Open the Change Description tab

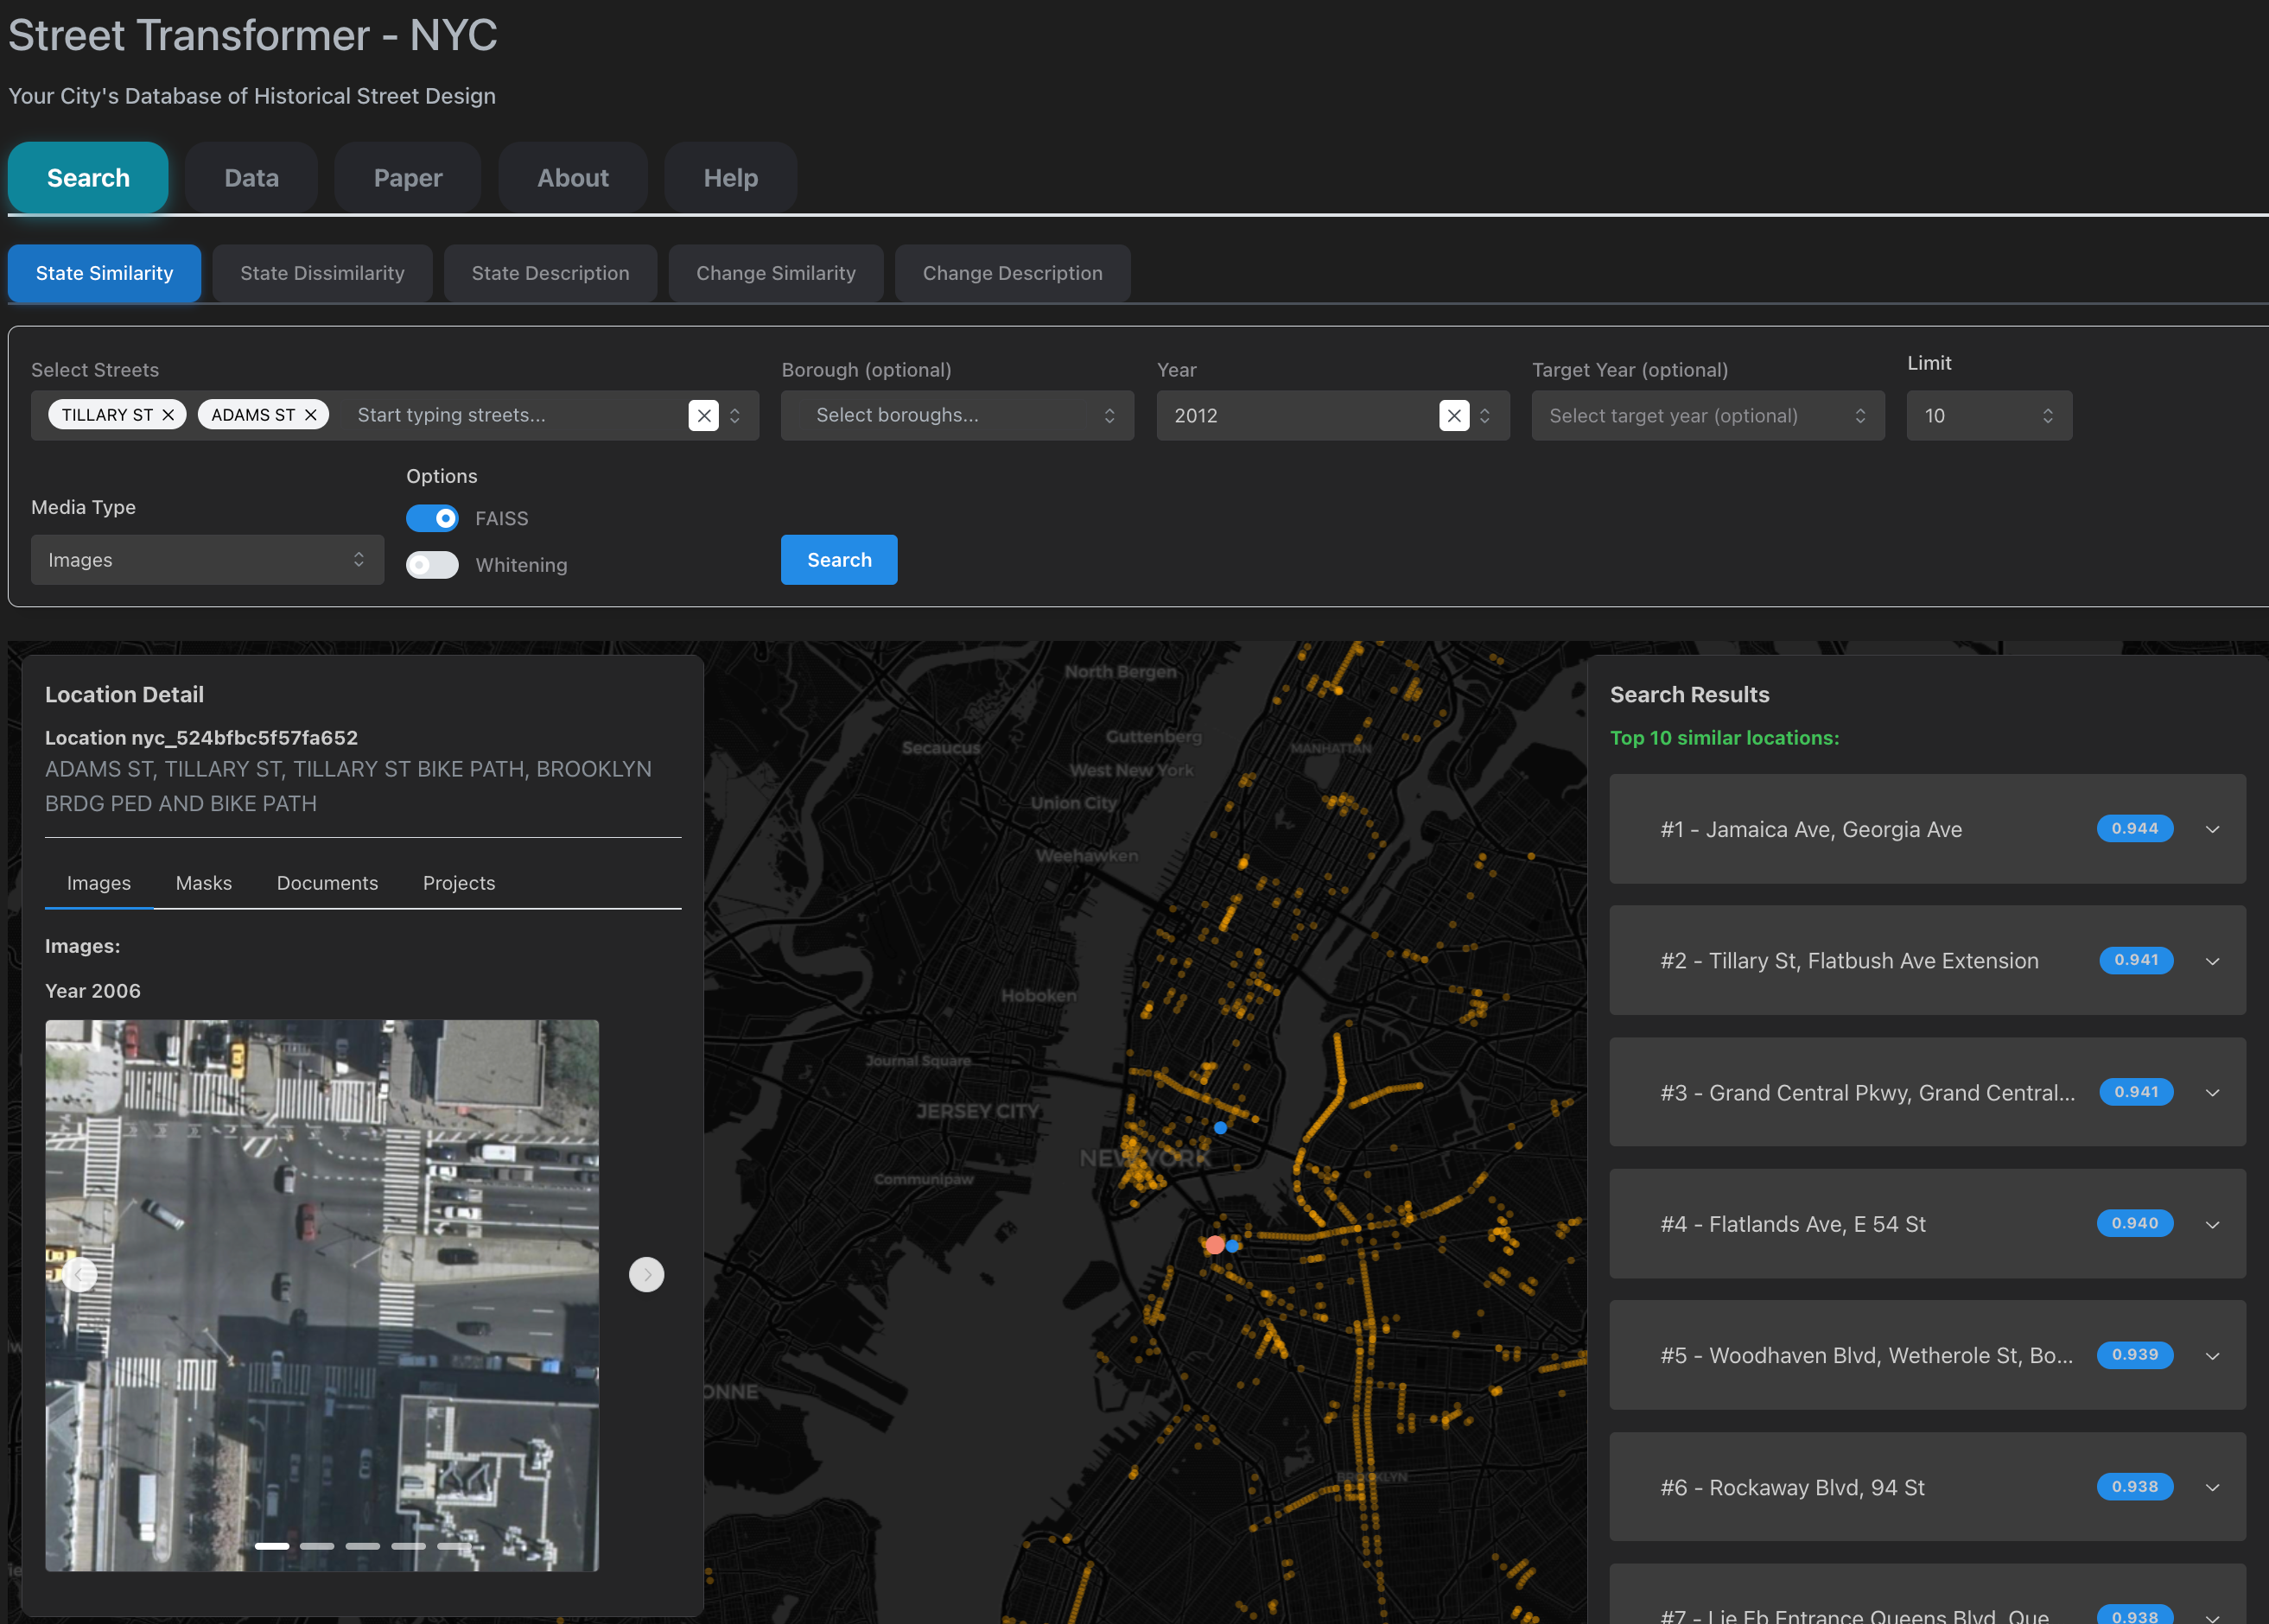1012,273
